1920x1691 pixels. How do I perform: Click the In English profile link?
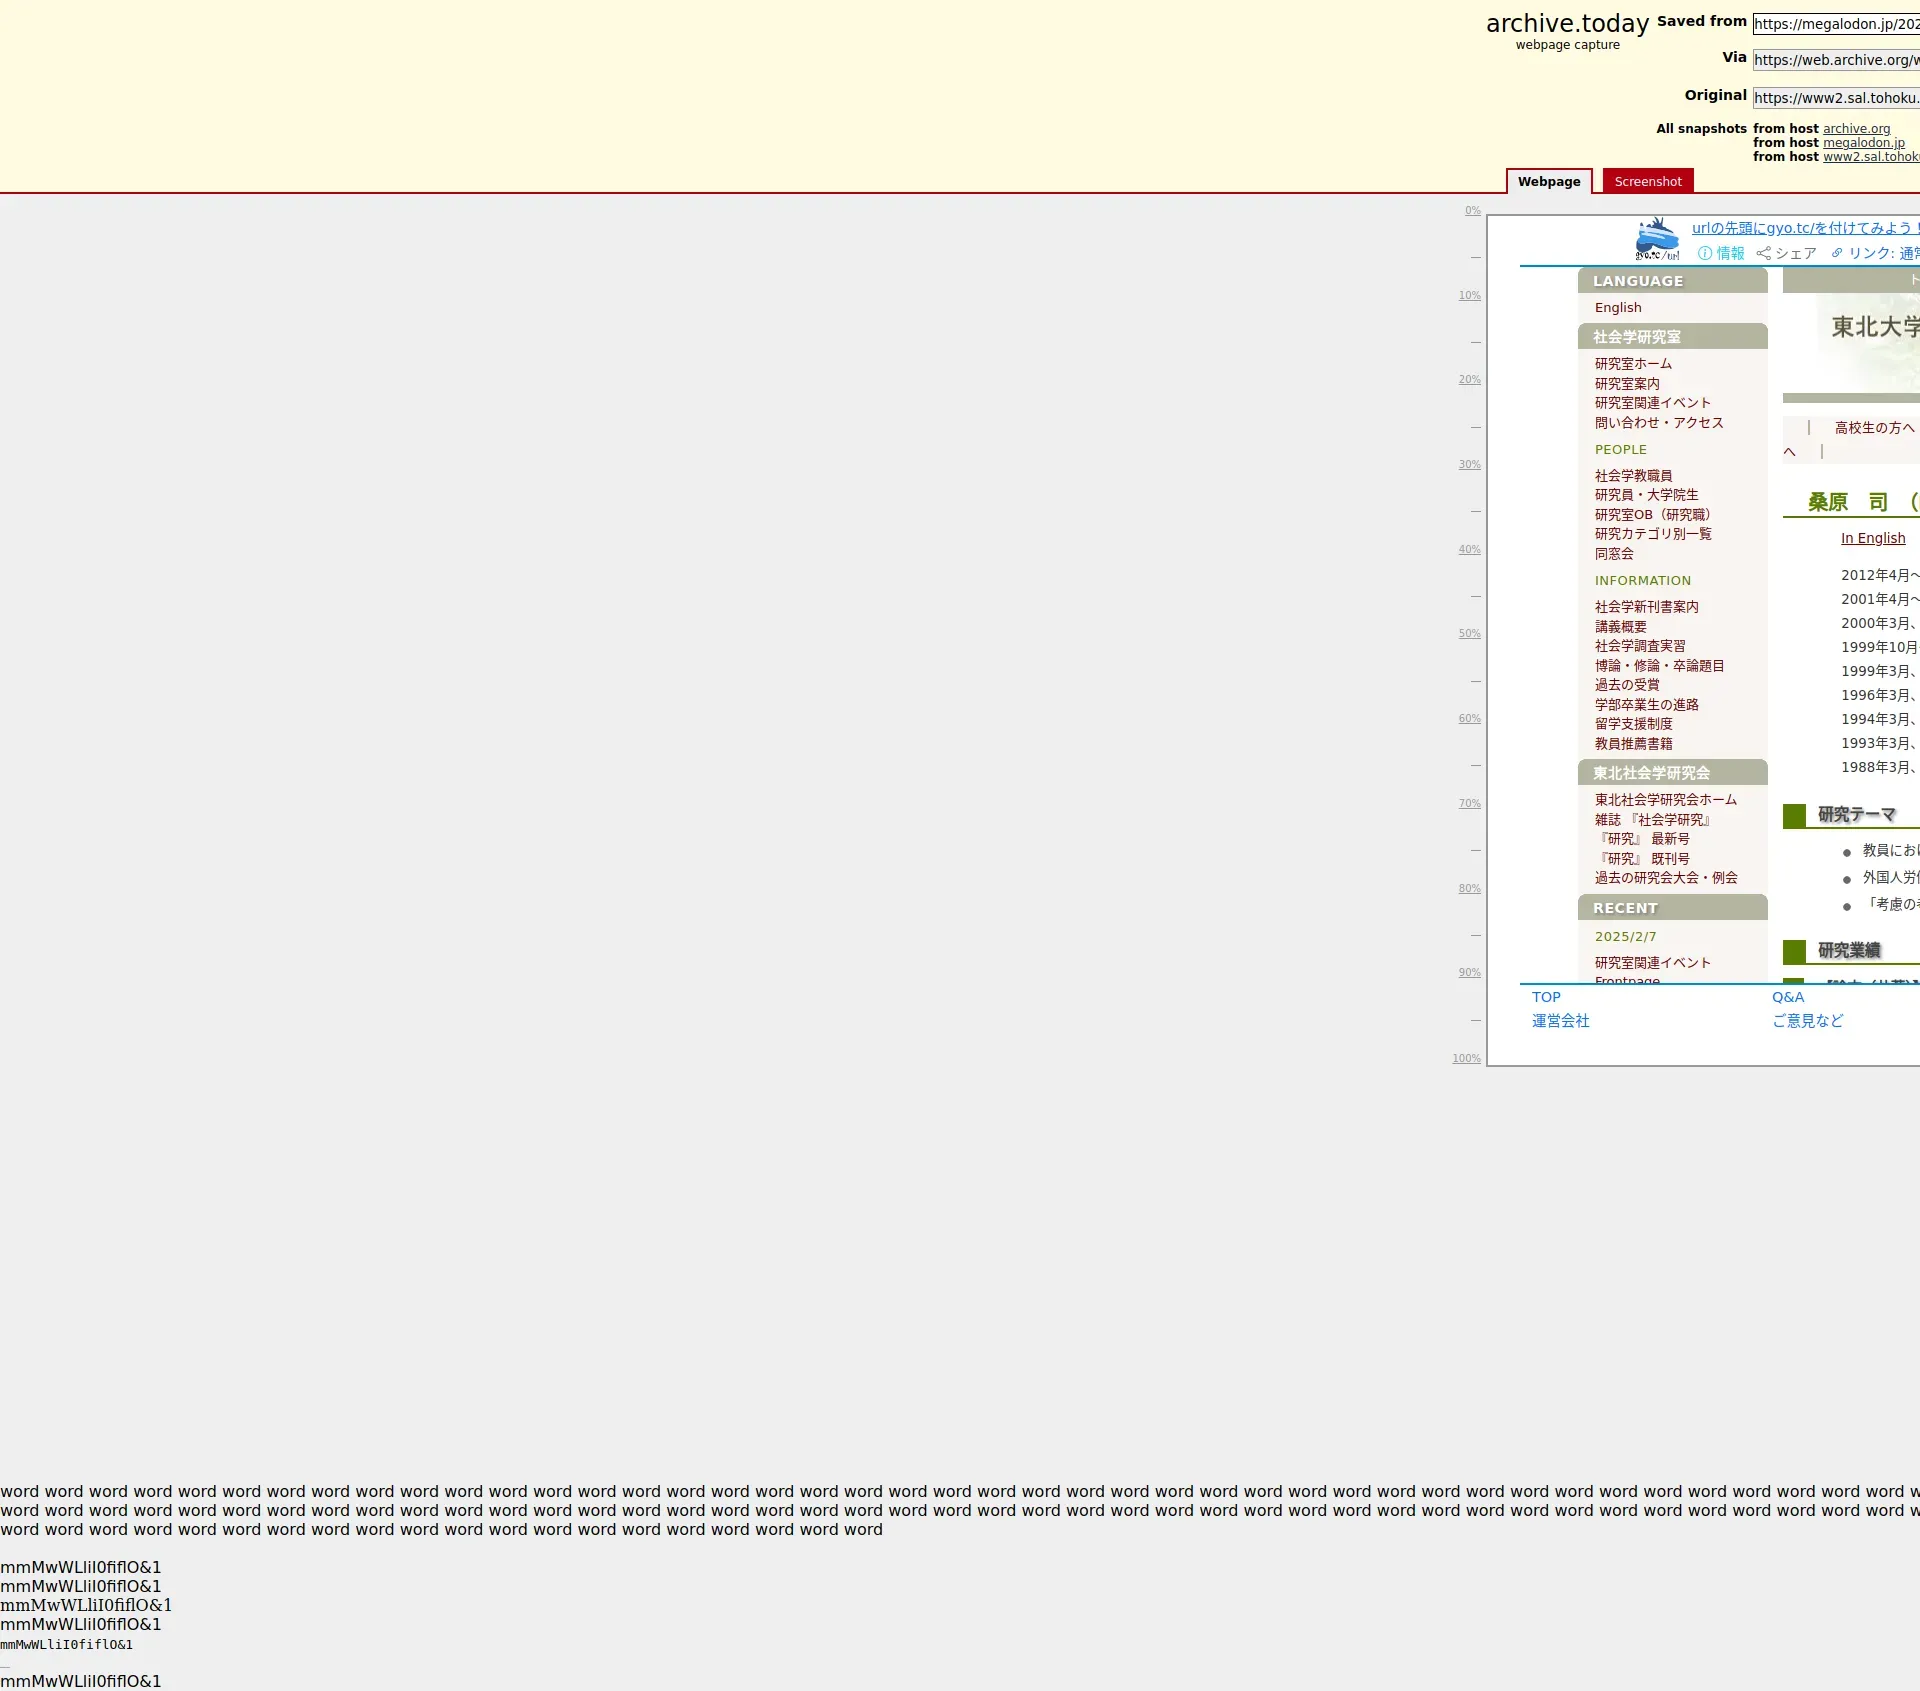pos(1872,538)
